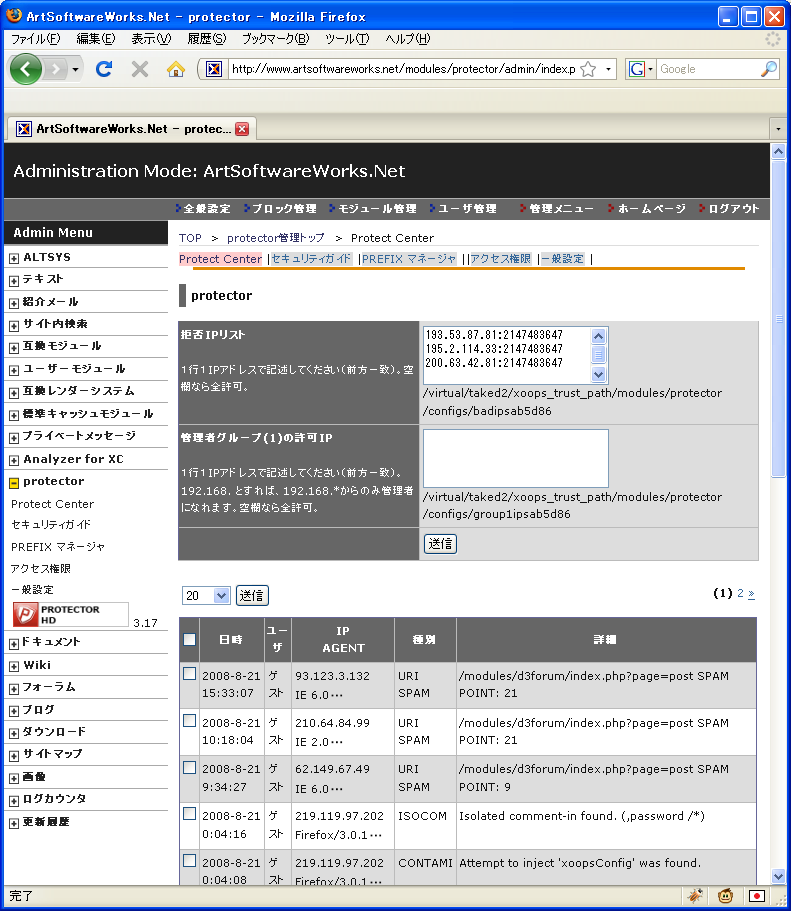Reload the page with the refresh icon
The image size is (791, 911).
(103, 69)
